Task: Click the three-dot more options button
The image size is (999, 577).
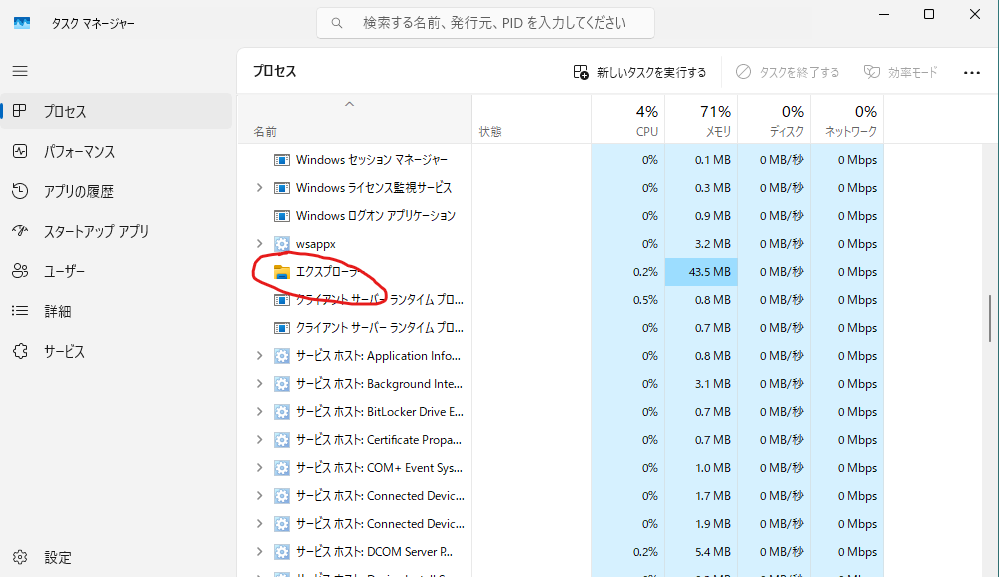Action: tap(971, 72)
